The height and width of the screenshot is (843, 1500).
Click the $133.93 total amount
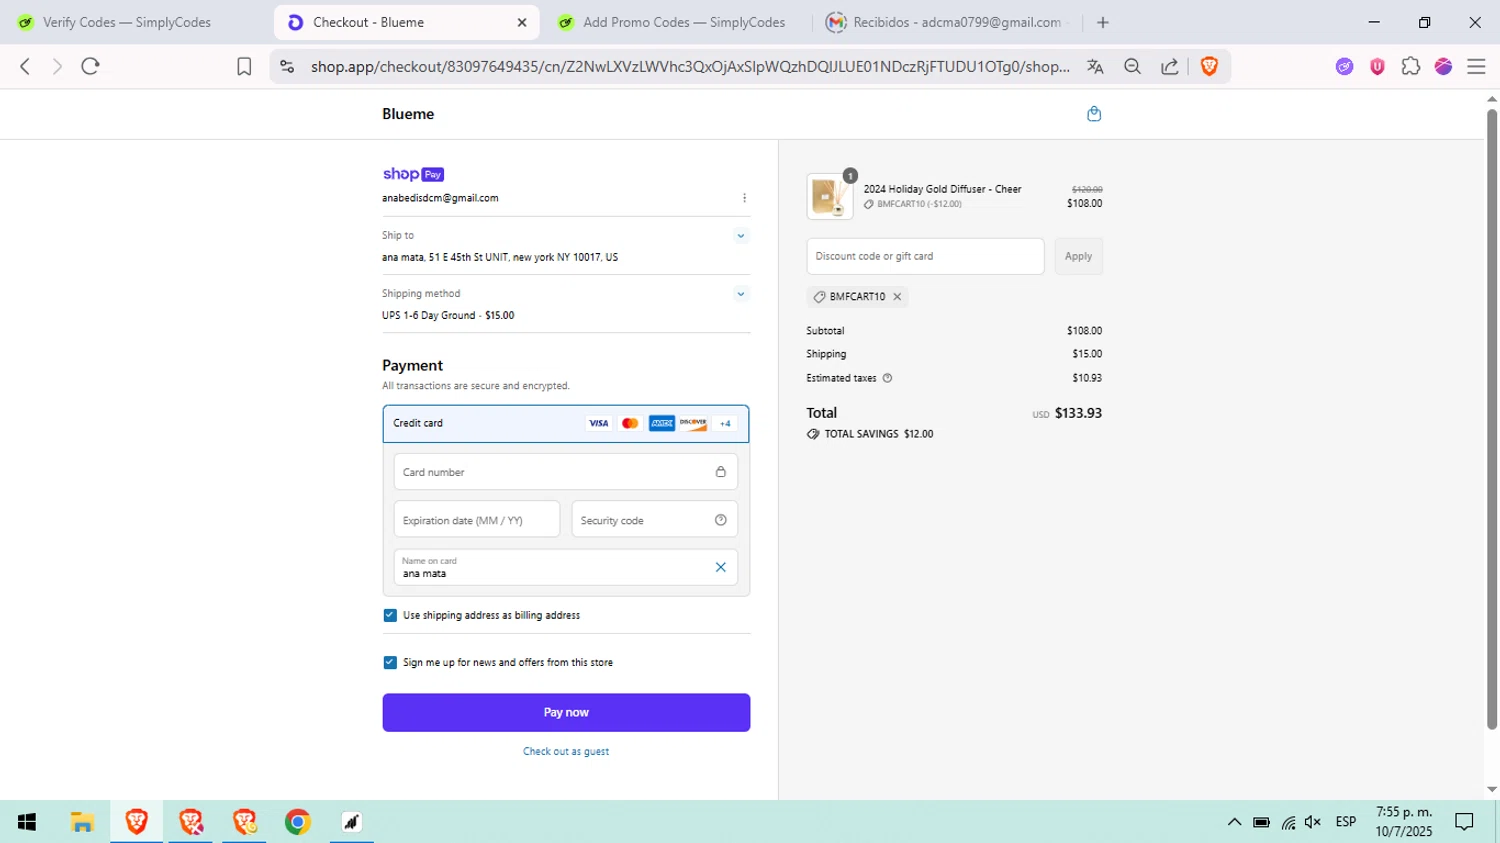[1078, 413]
